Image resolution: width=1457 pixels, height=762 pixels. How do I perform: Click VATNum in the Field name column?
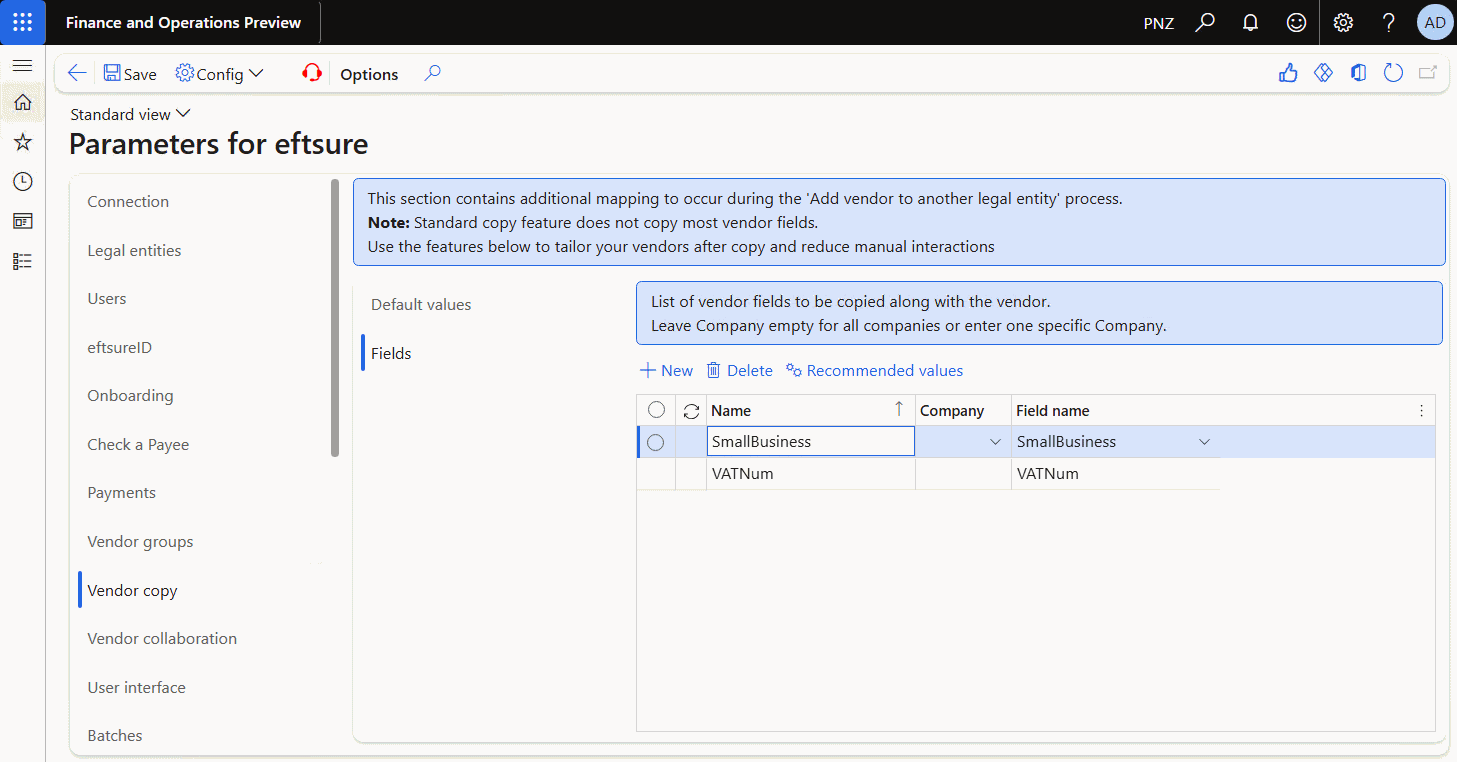tap(1047, 474)
